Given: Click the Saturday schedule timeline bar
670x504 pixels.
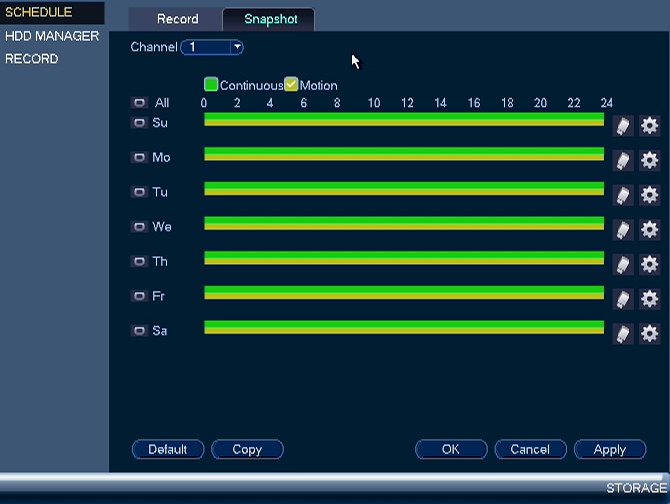Looking at the screenshot, I should click(x=404, y=327).
